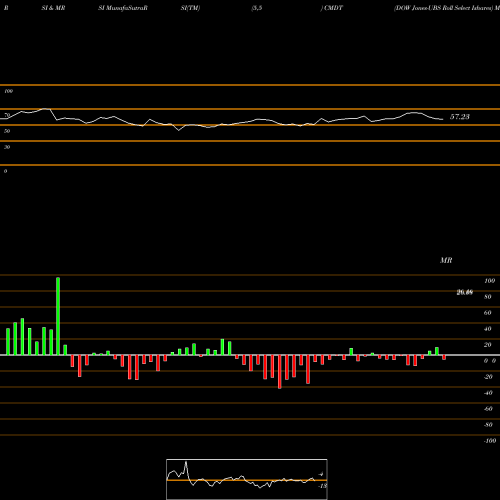Click the MR value label near the 80 level

pos(465,292)
